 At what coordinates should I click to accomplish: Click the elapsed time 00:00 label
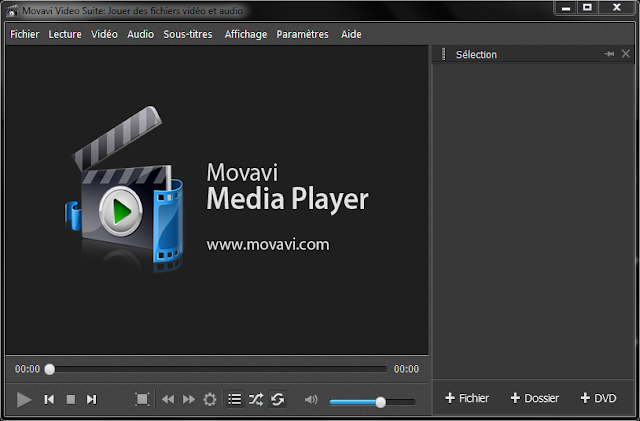point(27,369)
